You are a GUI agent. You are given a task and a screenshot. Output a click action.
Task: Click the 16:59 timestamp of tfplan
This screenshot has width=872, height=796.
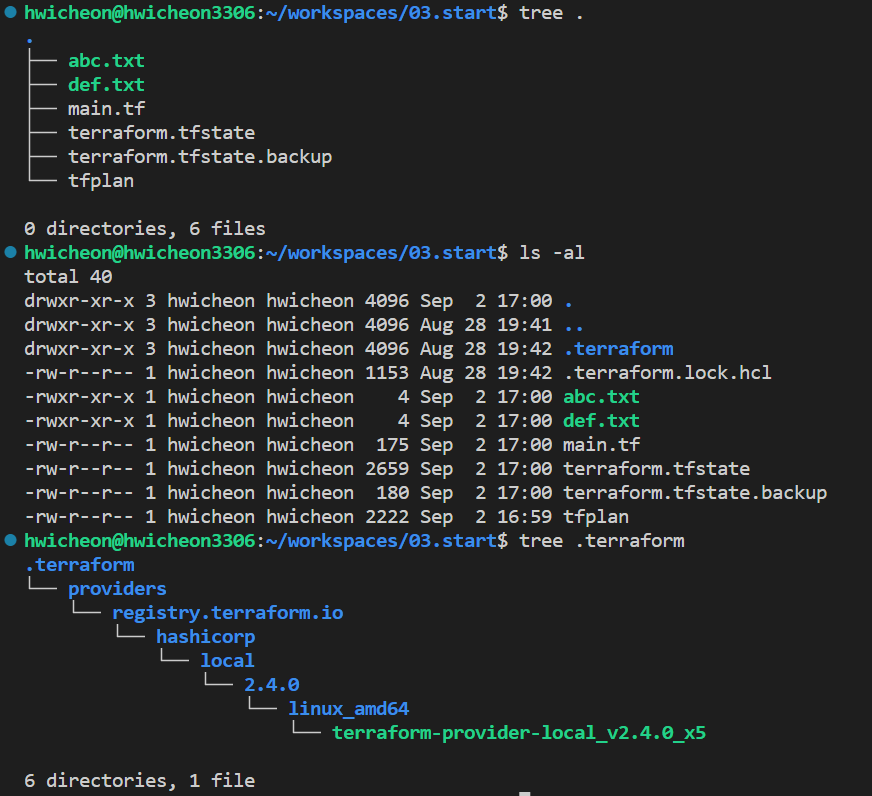pos(524,517)
